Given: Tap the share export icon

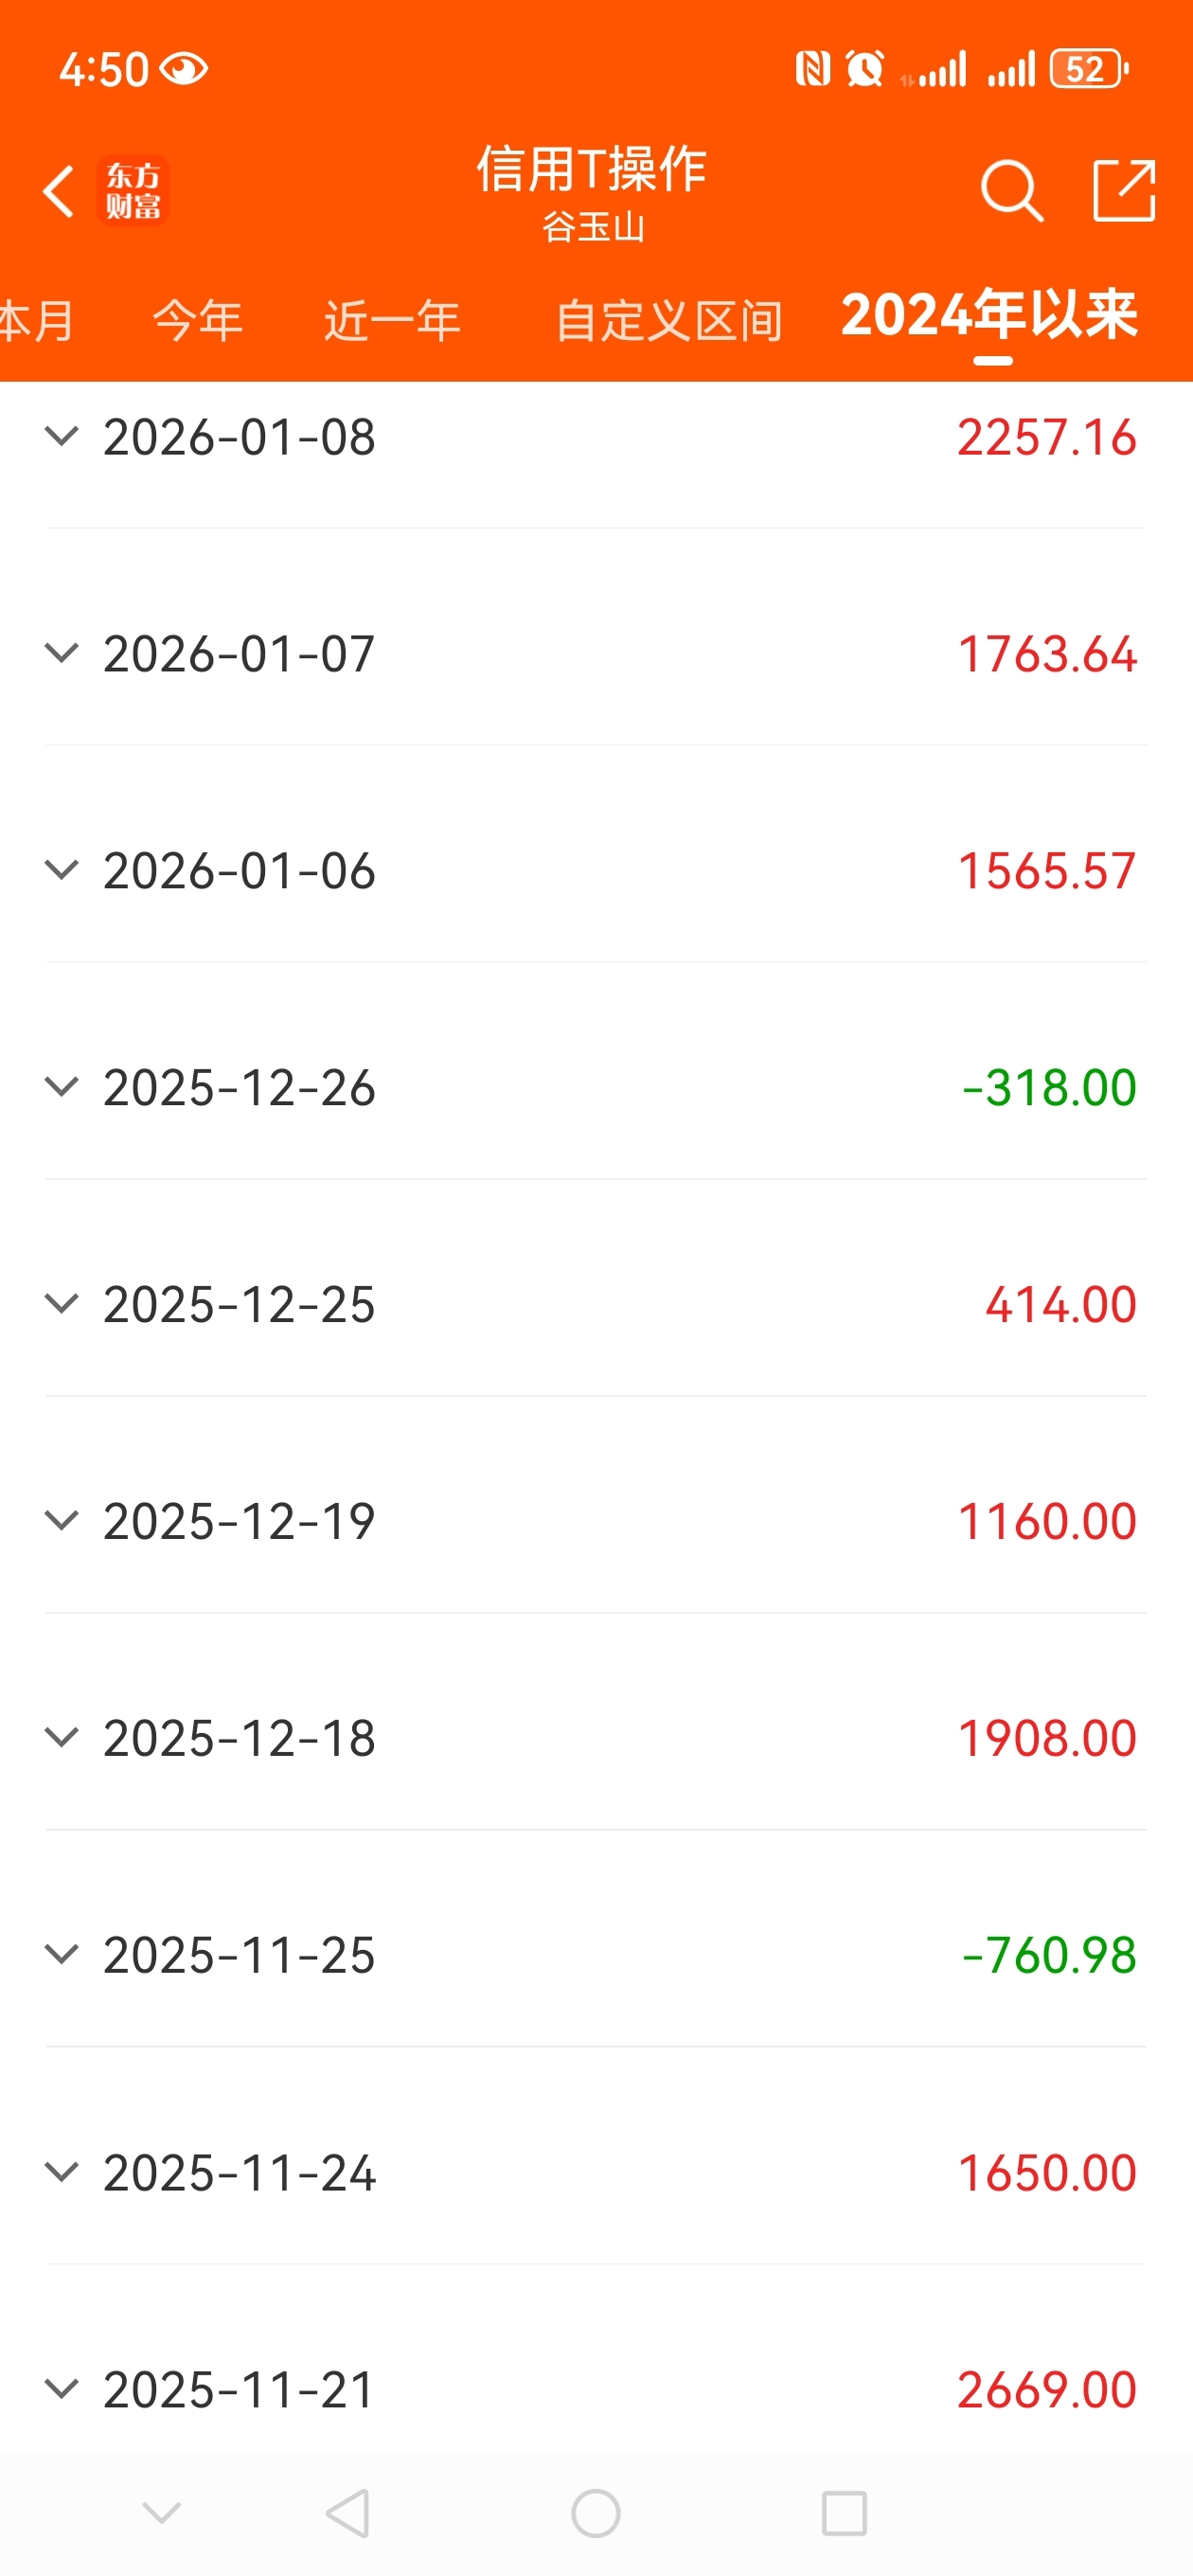Looking at the screenshot, I should [1123, 190].
